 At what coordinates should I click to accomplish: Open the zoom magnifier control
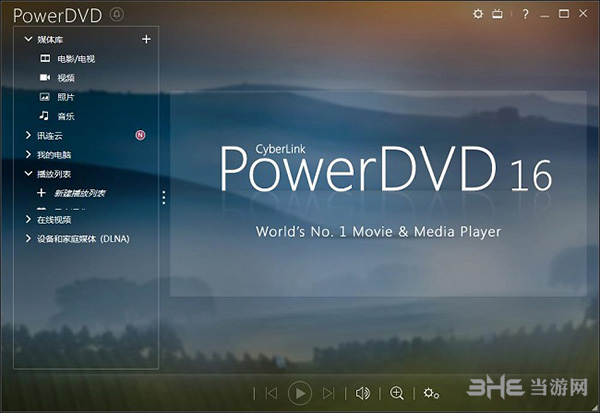coord(397,393)
